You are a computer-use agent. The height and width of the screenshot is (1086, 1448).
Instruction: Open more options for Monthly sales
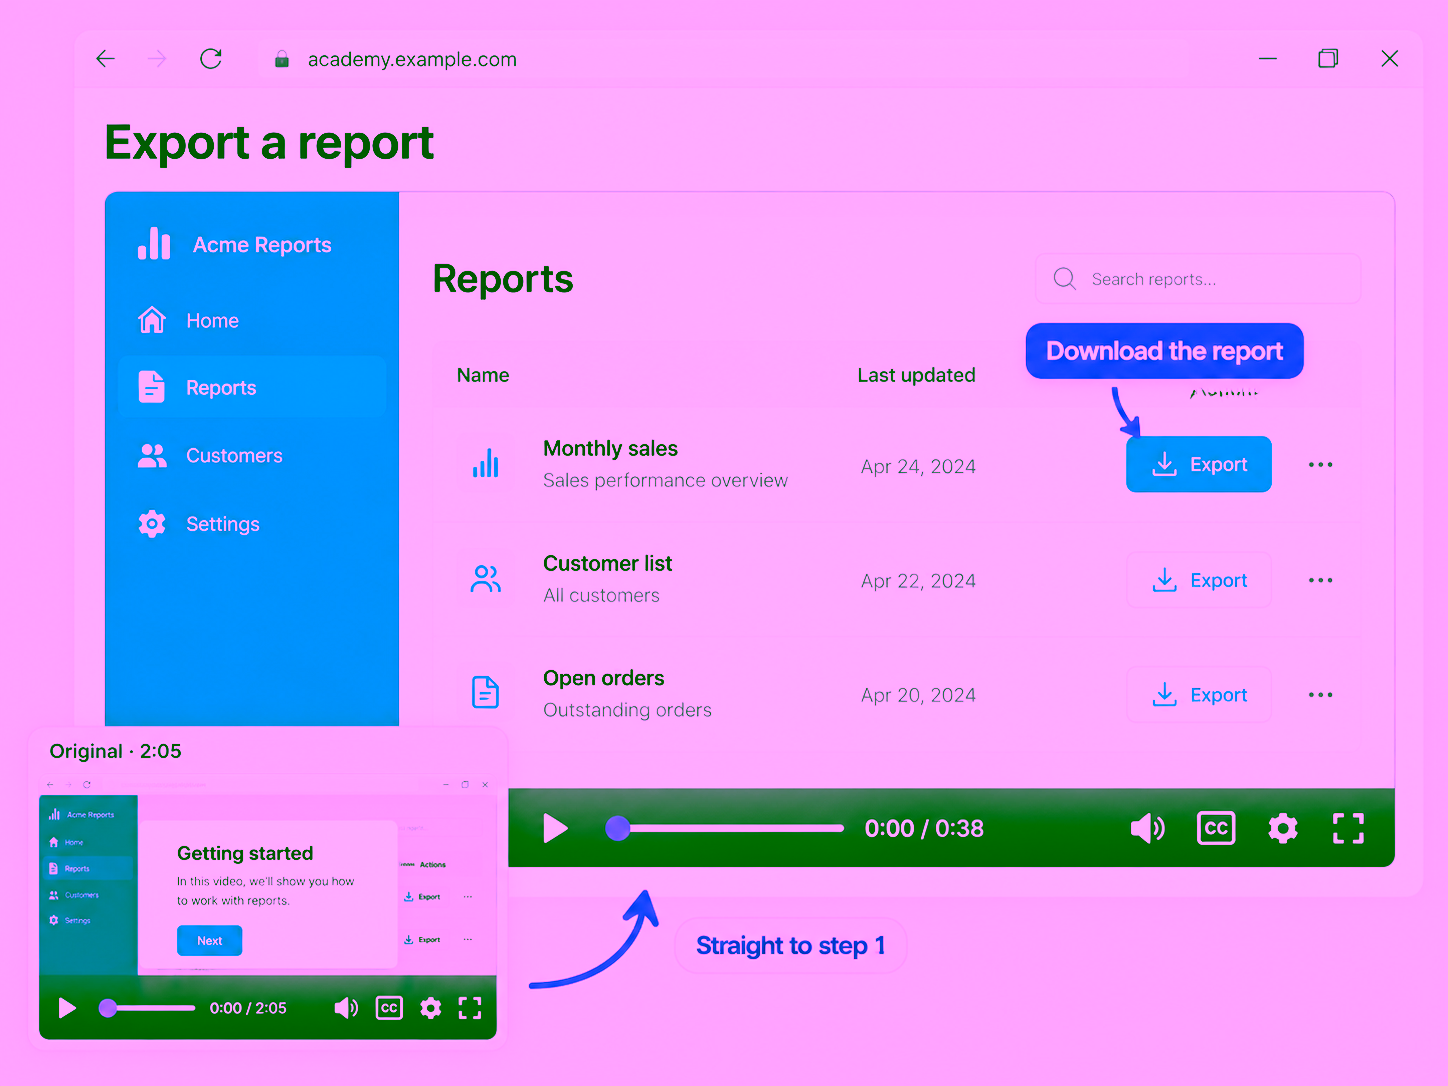coord(1321,465)
